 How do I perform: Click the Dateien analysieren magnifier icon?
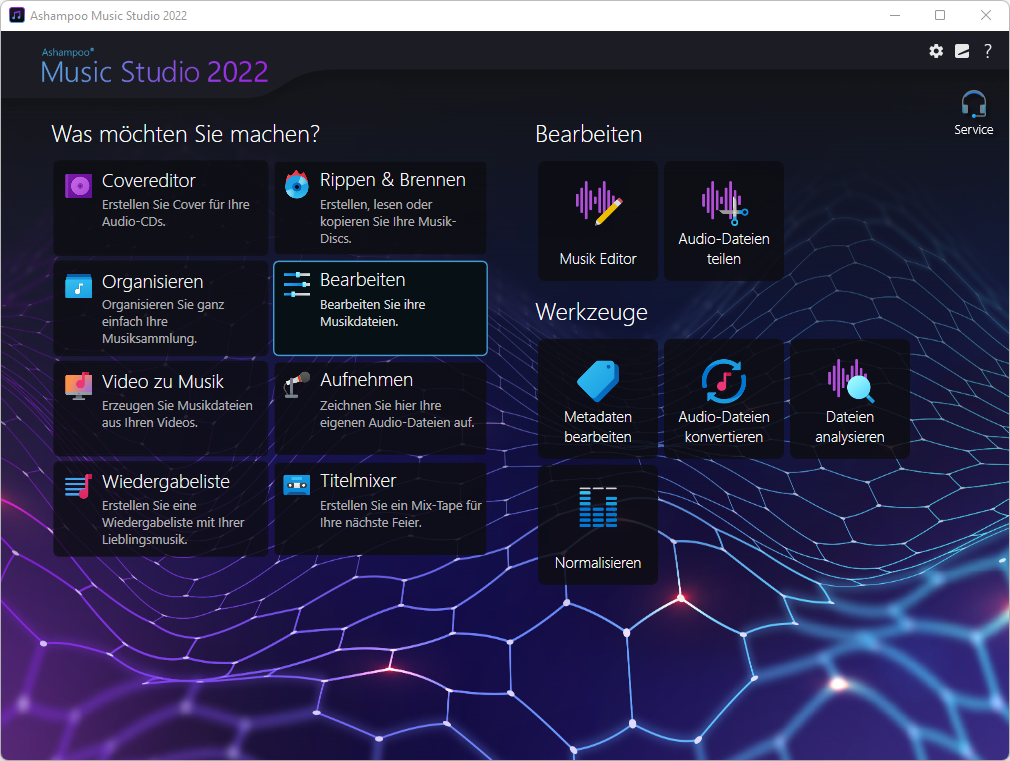[850, 381]
